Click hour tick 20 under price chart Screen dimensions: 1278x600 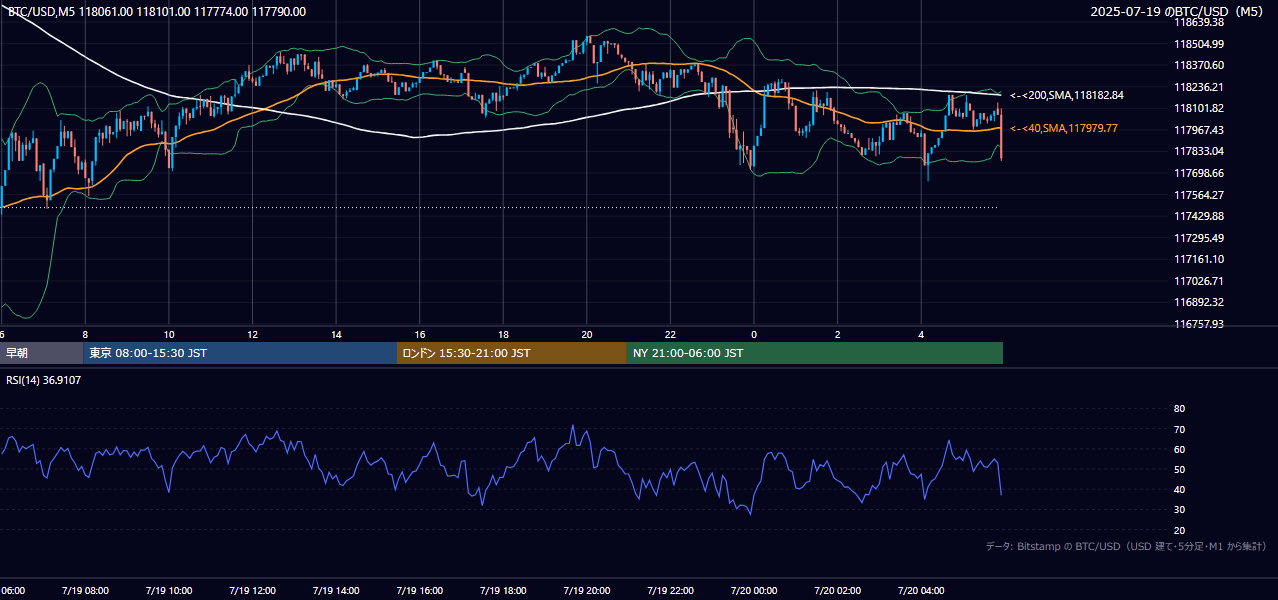pos(587,335)
